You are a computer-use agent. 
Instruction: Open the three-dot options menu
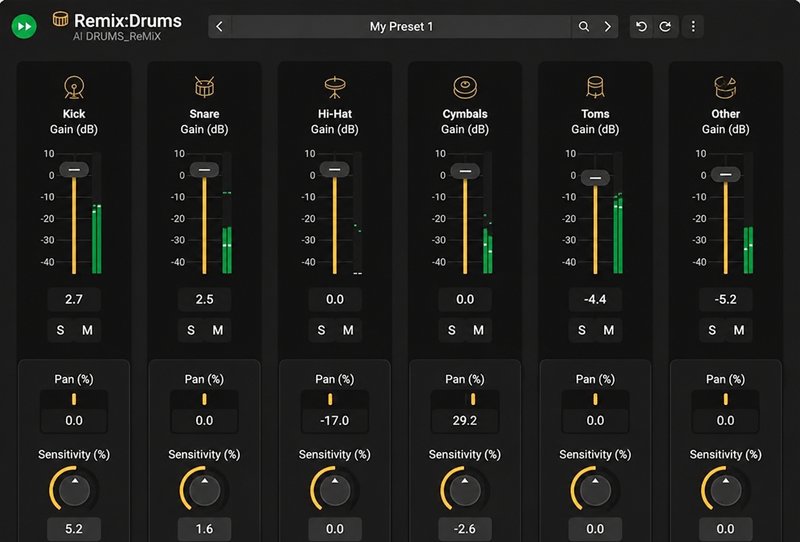coord(693,27)
